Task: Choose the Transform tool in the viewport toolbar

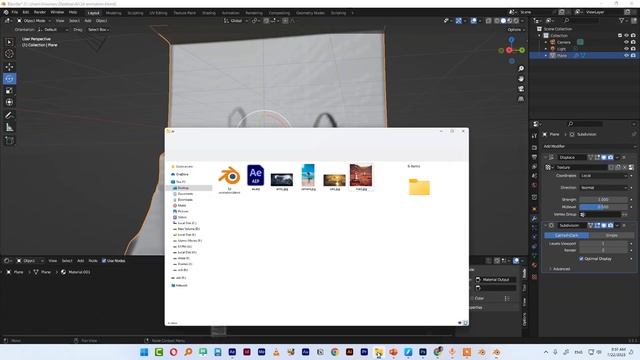Action: [9, 102]
